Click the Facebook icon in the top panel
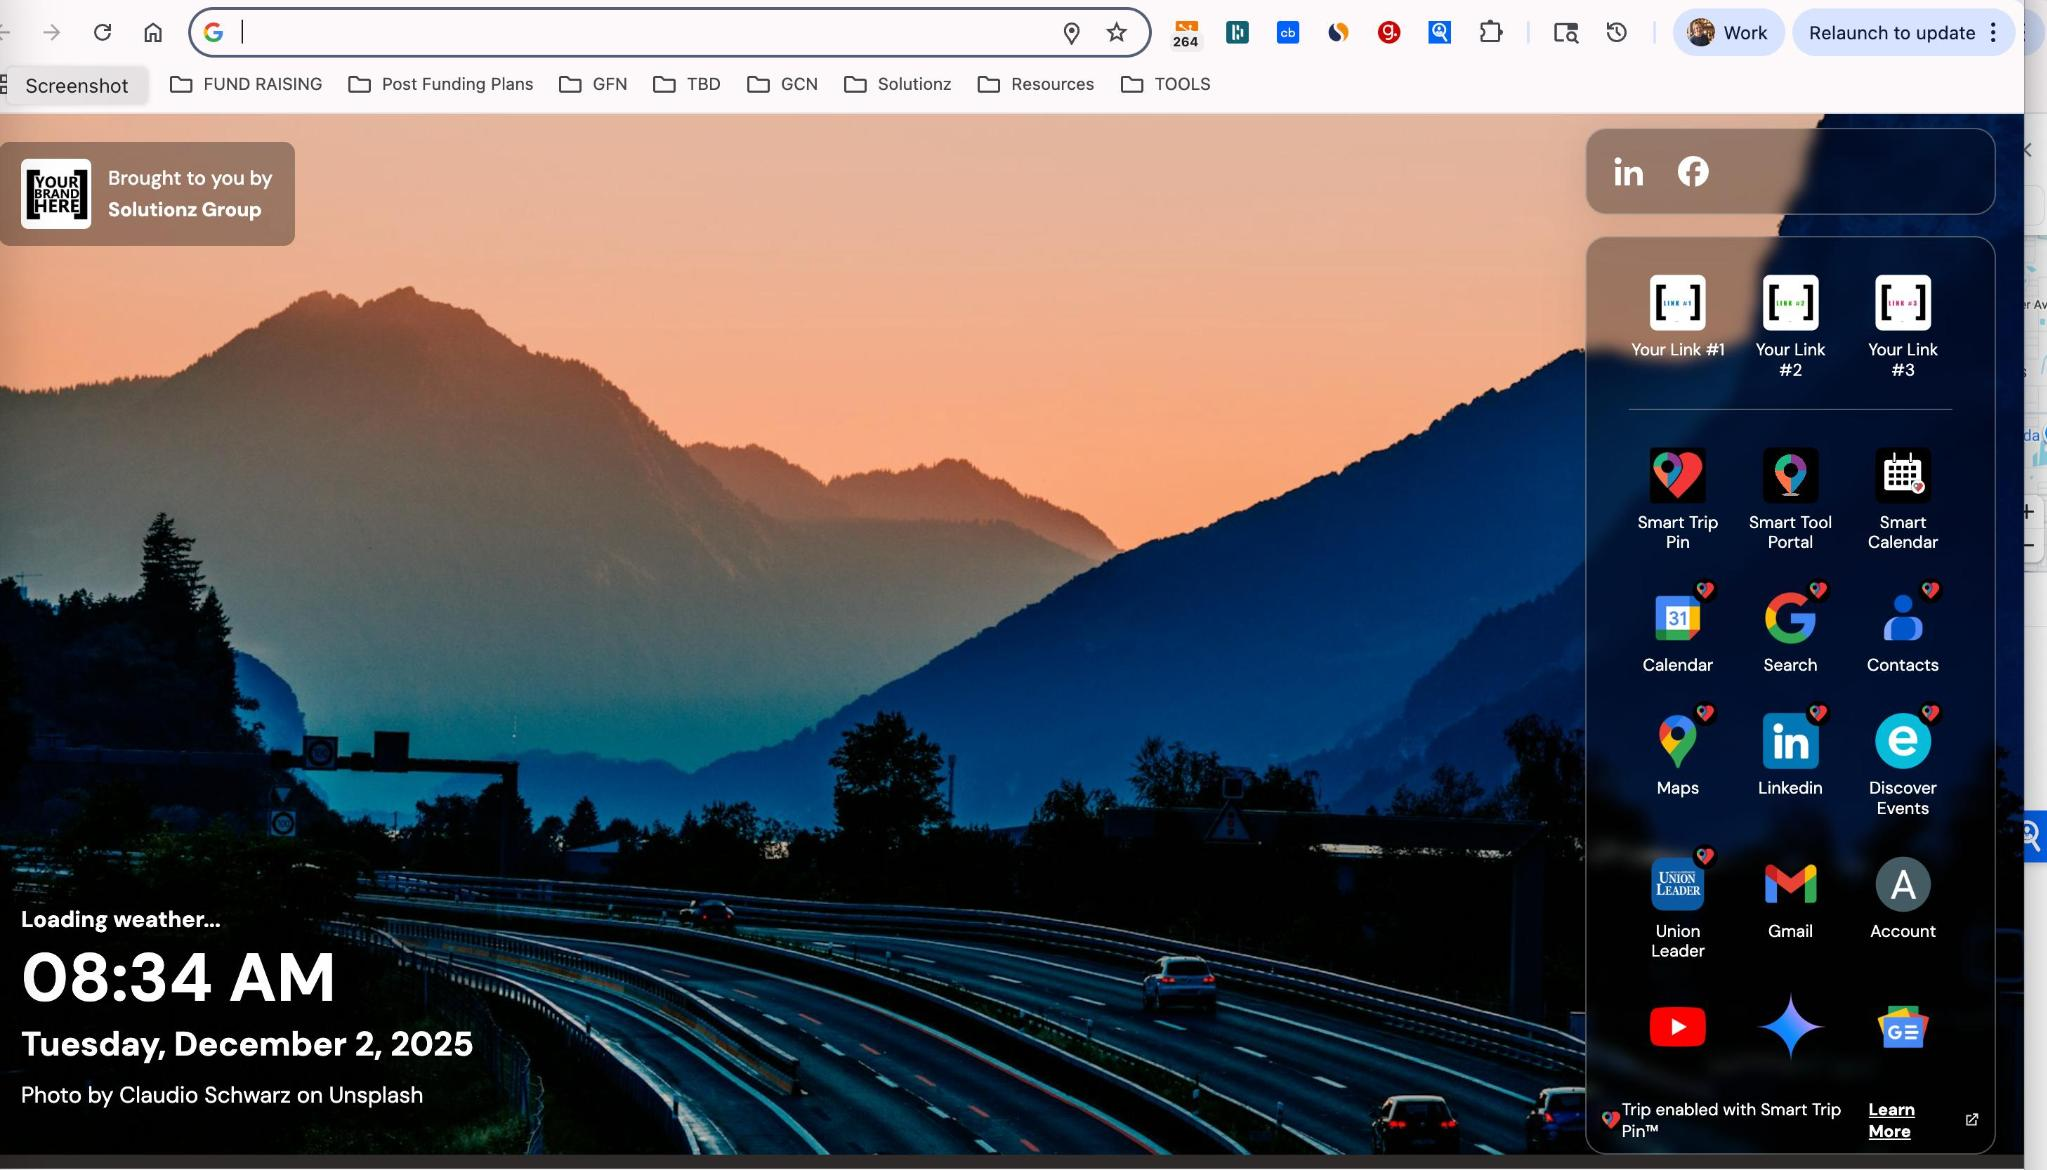2047x1170 pixels. point(1692,172)
